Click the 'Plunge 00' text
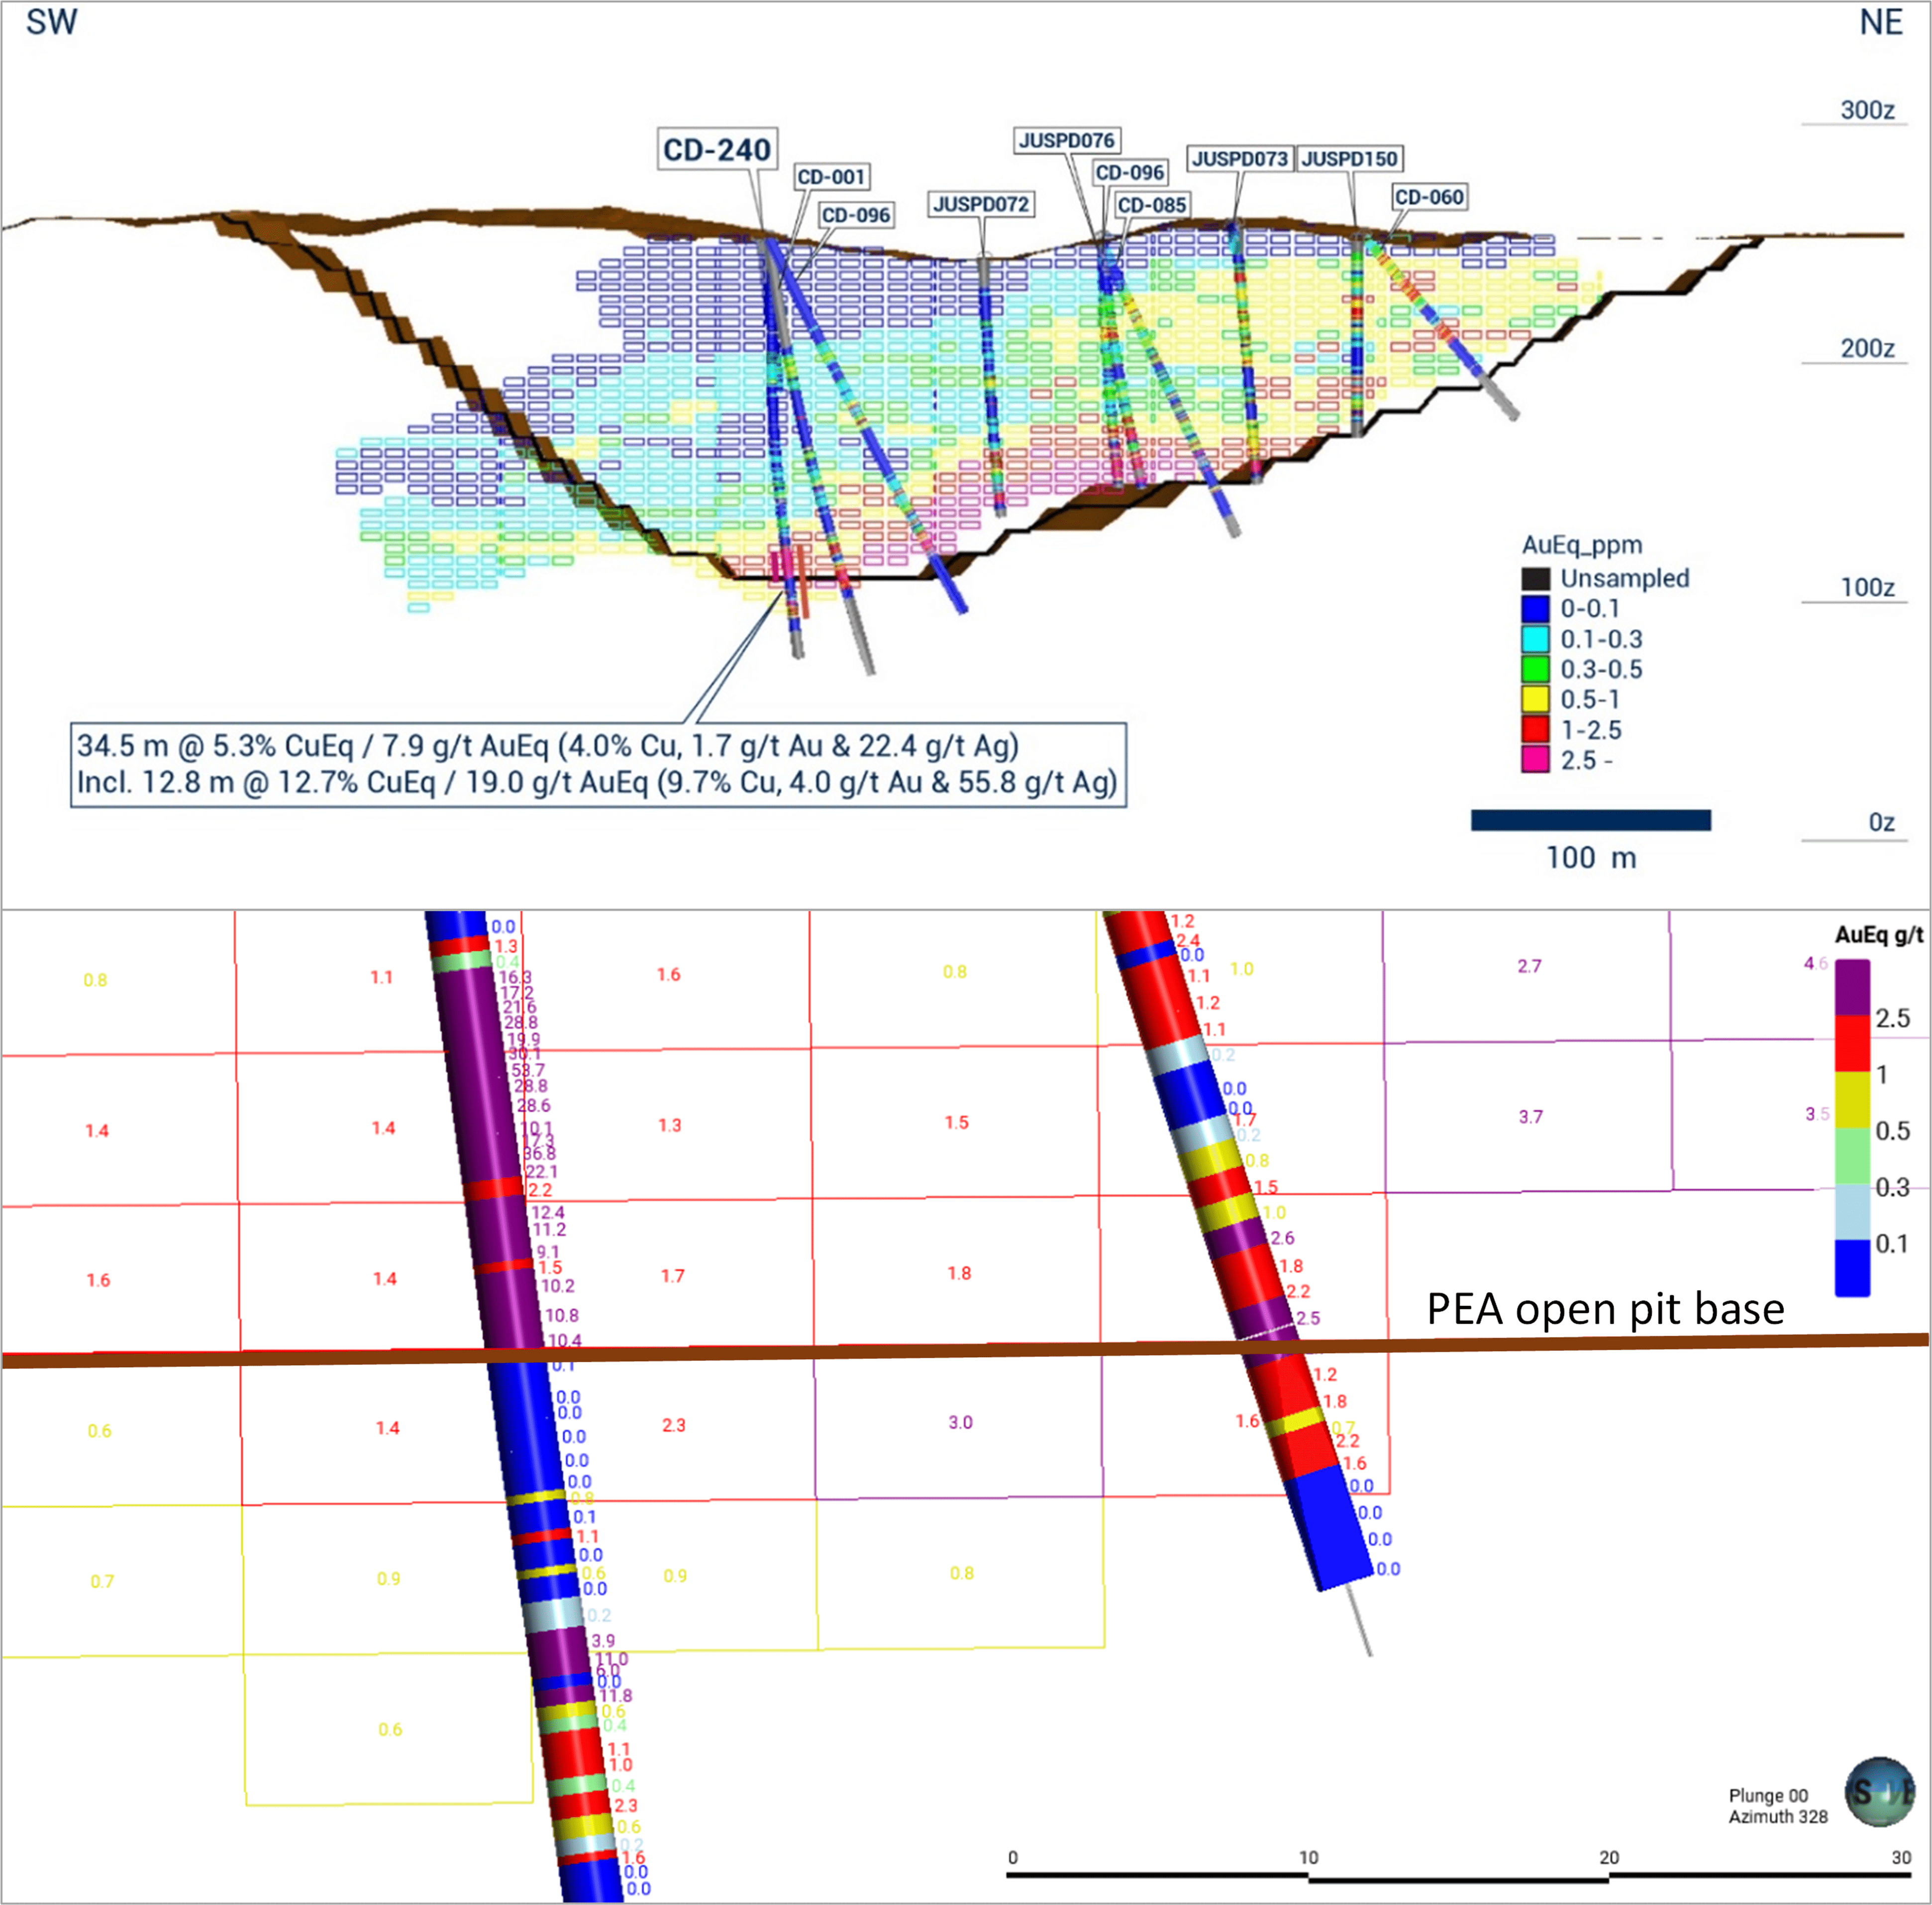The width and height of the screenshot is (1932, 1905). tap(1768, 1796)
